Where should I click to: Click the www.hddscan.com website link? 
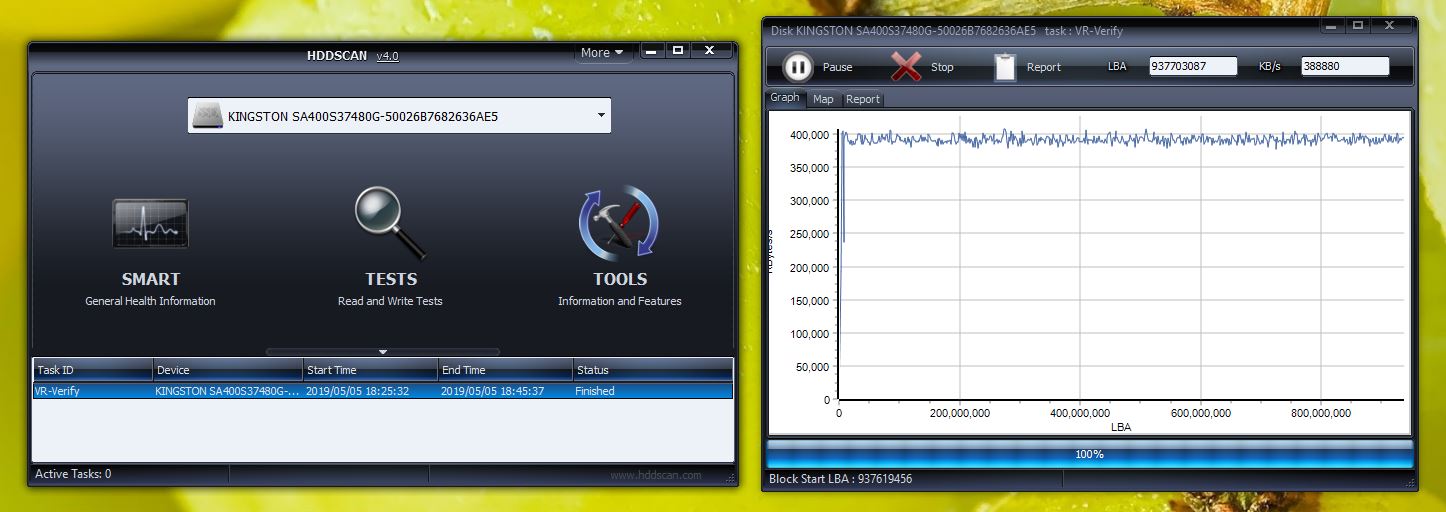point(655,475)
